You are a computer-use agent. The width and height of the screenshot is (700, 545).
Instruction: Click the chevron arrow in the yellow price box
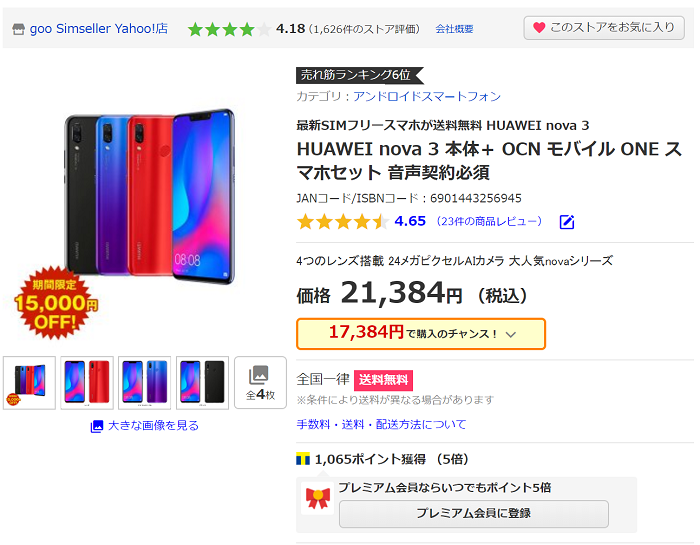(x=511, y=334)
